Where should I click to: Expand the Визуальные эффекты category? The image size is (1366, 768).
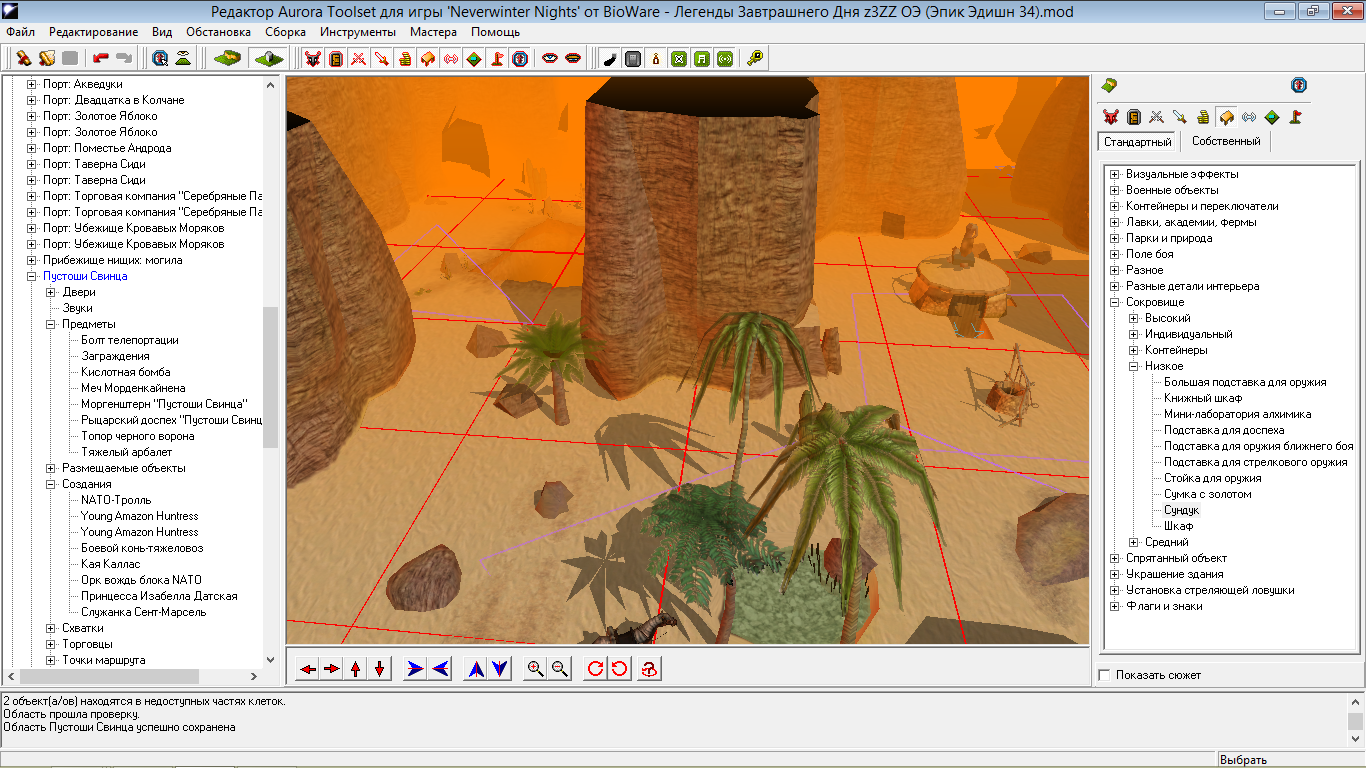tap(1115, 174)
